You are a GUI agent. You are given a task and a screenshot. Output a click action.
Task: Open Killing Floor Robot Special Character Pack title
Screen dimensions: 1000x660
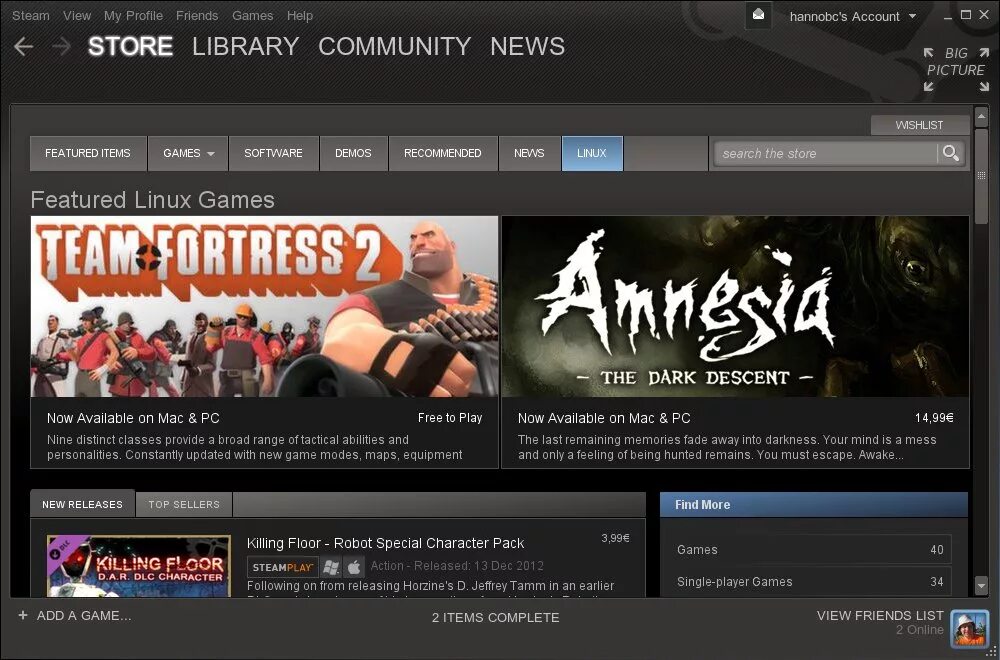coord(385,543)
